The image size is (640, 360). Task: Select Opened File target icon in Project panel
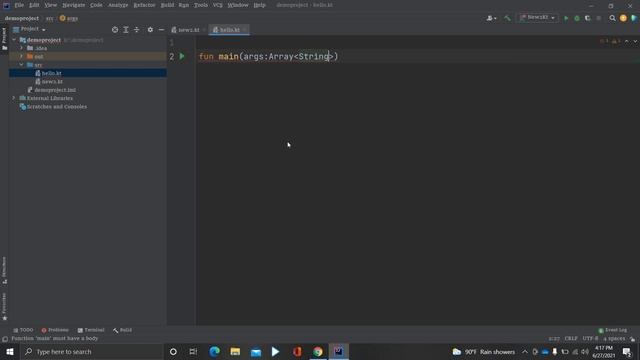(x=115, y=30)
